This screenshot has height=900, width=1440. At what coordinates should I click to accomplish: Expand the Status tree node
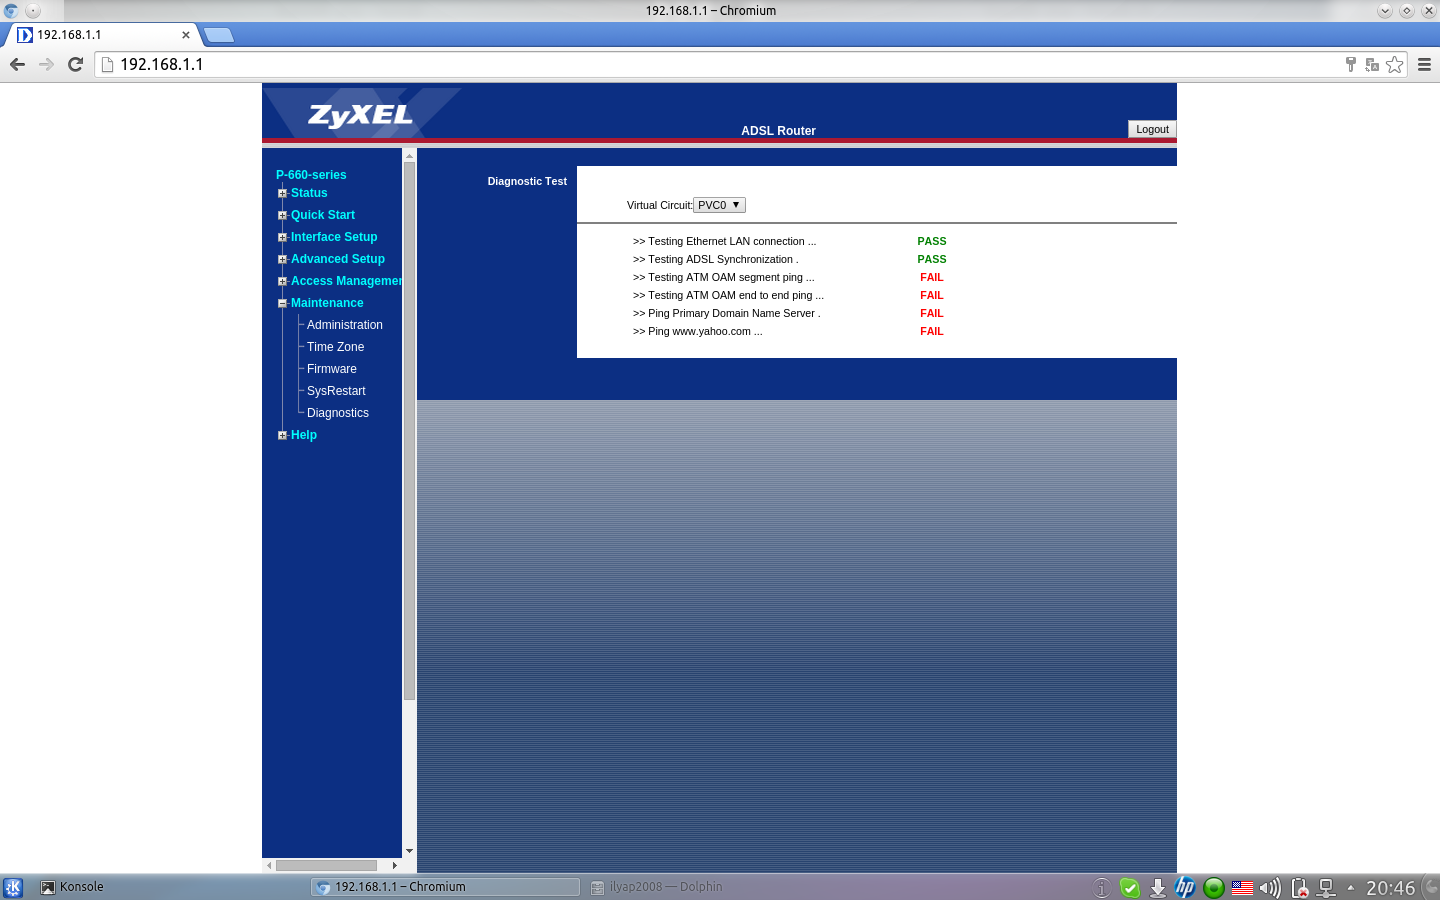(x=282, y=194)
